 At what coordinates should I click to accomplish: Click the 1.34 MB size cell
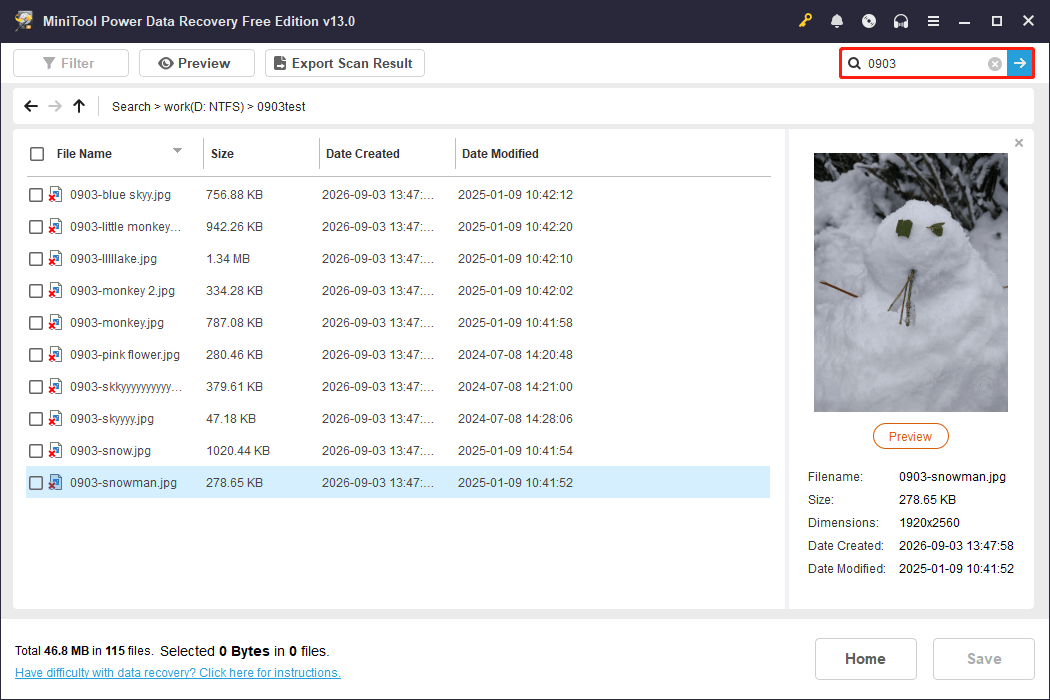click(x=228, y=259)
